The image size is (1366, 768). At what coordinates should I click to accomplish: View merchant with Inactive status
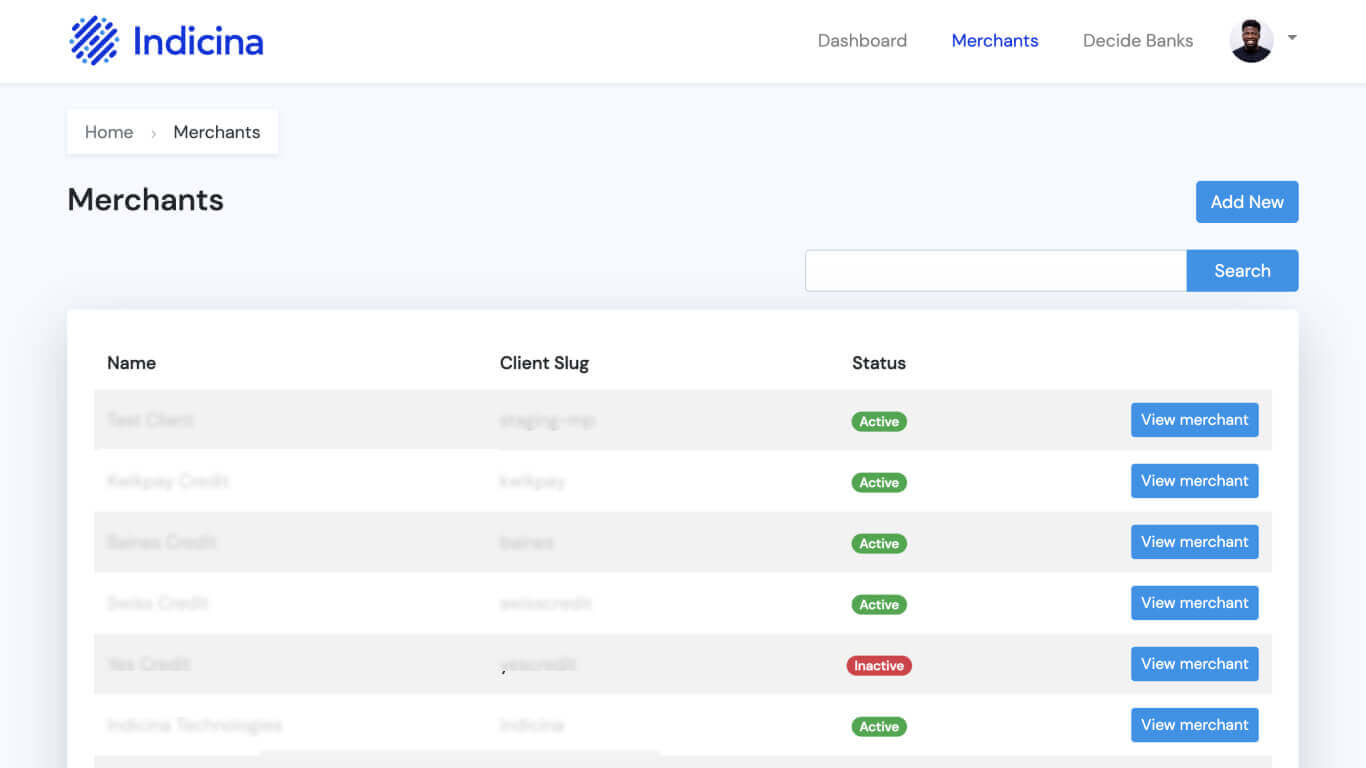[1194, 664]
